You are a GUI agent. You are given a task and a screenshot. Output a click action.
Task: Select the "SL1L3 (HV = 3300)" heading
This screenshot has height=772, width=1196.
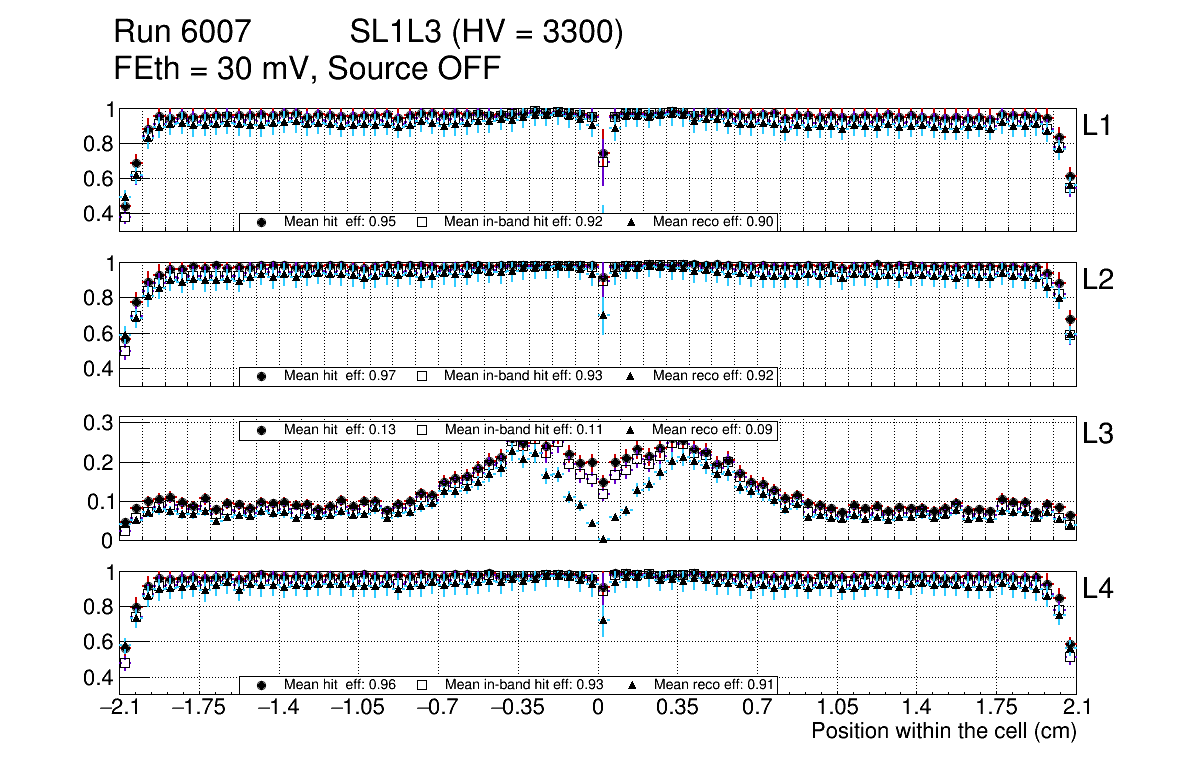pyautogui.click(x=486, y=33)
